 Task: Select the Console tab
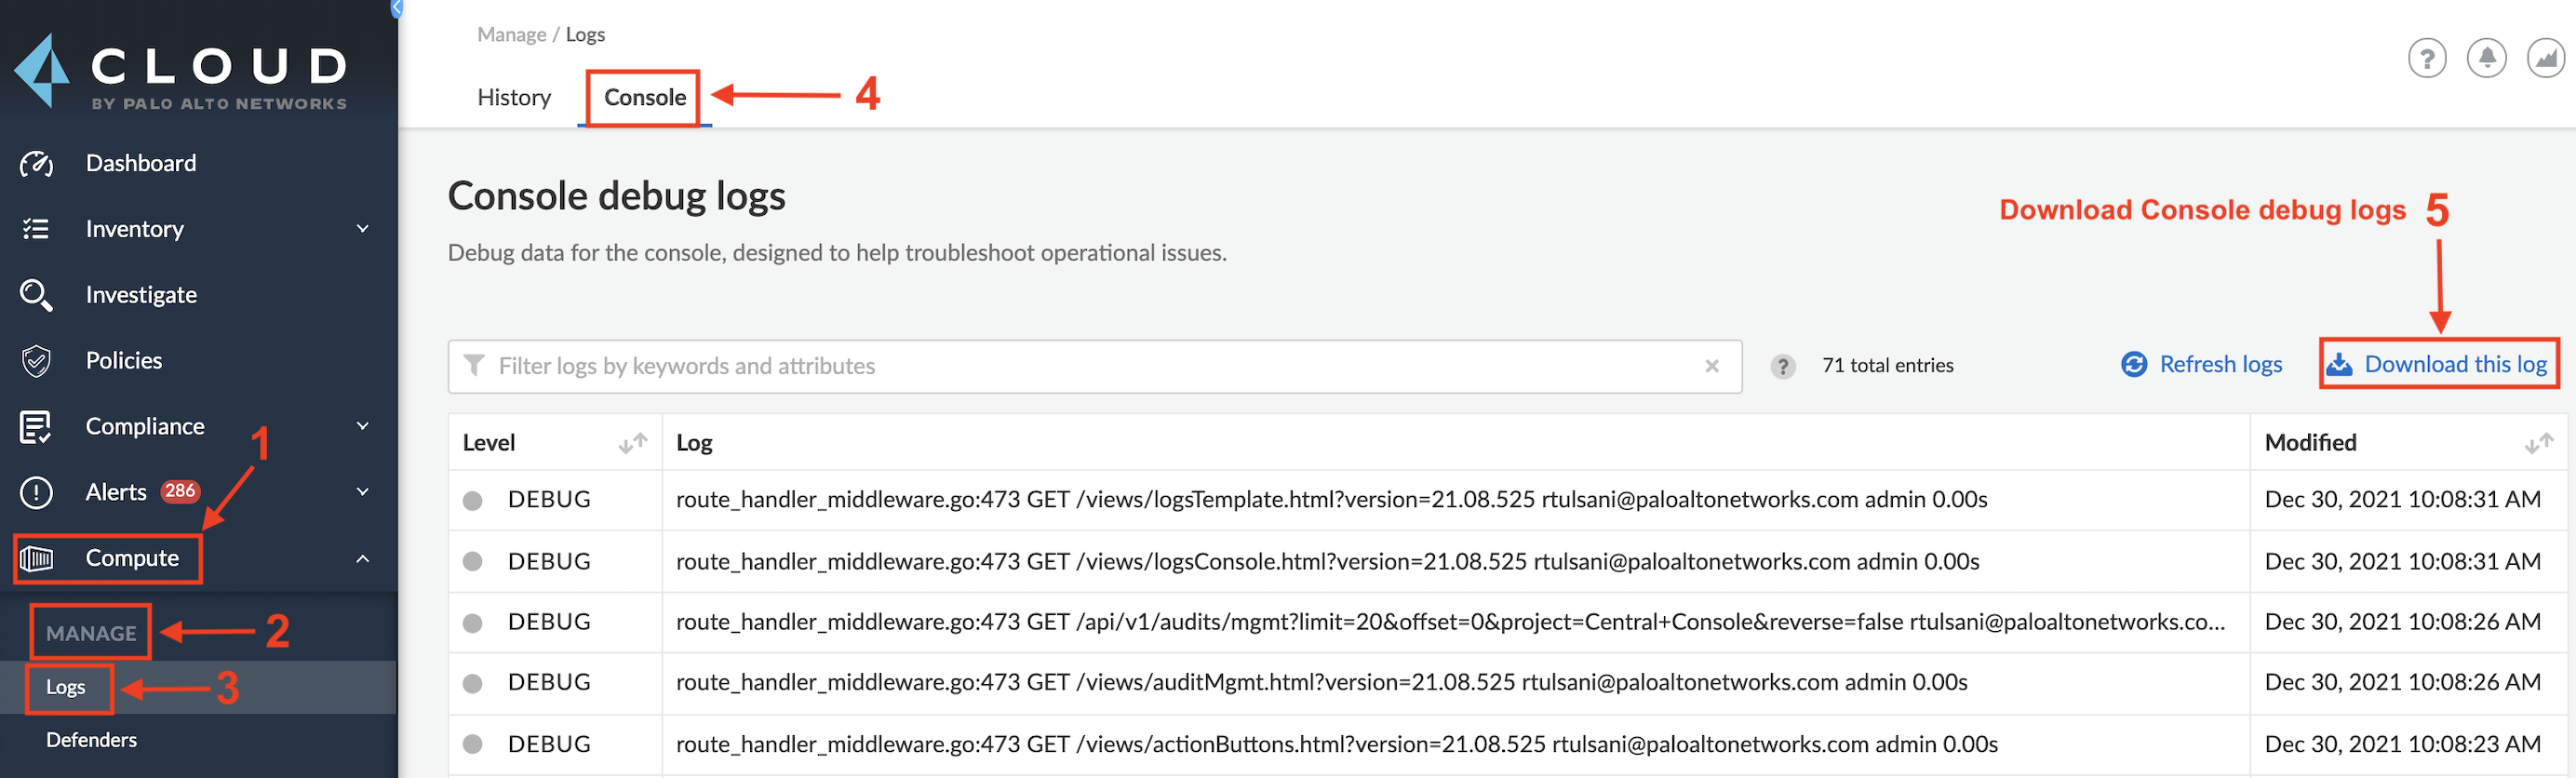(x=645, y=98)
